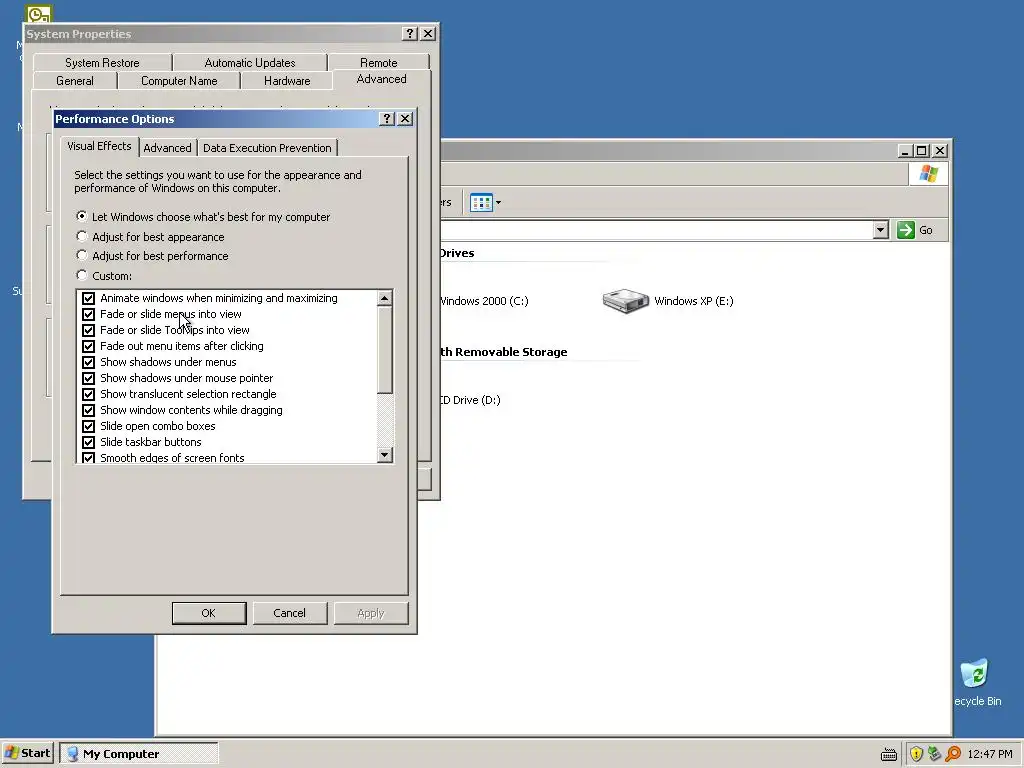Viewport: 1024px width, 768px height.
Task: Open the Views icon in My Computer toolbar
Action: click(481, 202)
